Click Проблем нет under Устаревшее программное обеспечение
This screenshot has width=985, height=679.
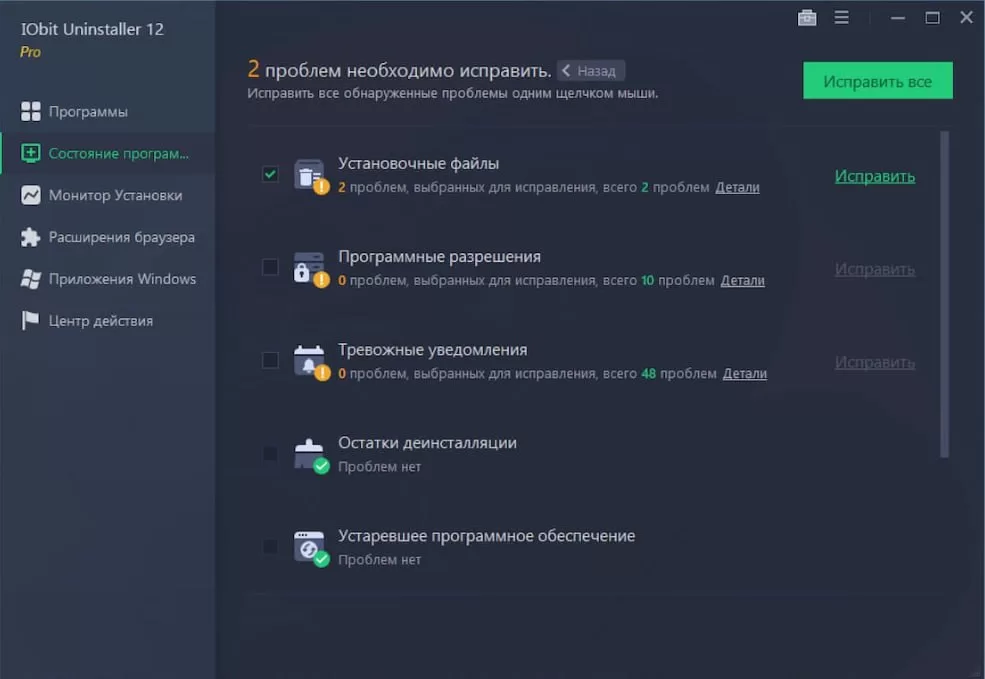(379, 560)
